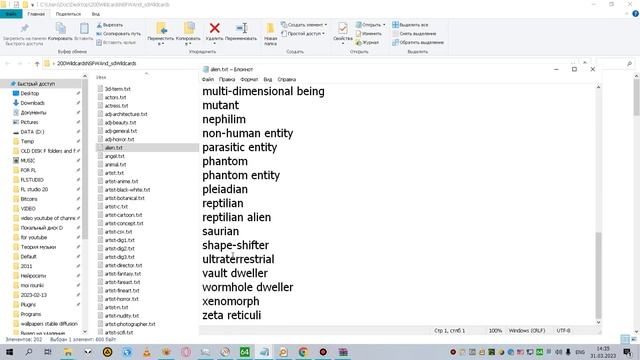
Task: Select Downloads in the navigation pane
Action: [32, 103]
